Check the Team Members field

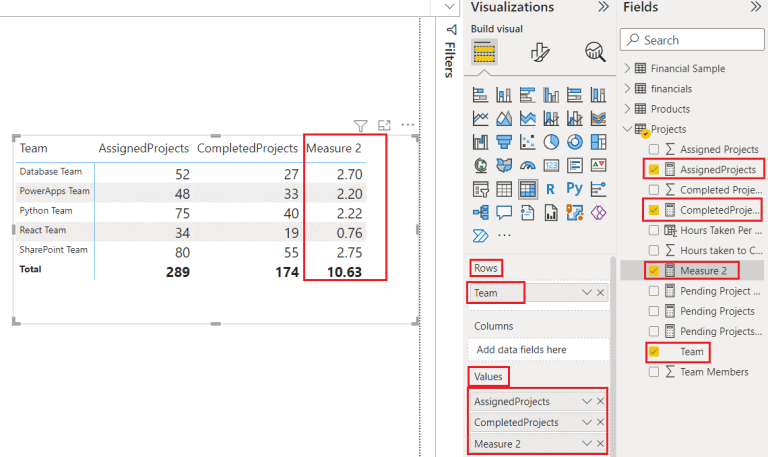click(x=653, y=372)
